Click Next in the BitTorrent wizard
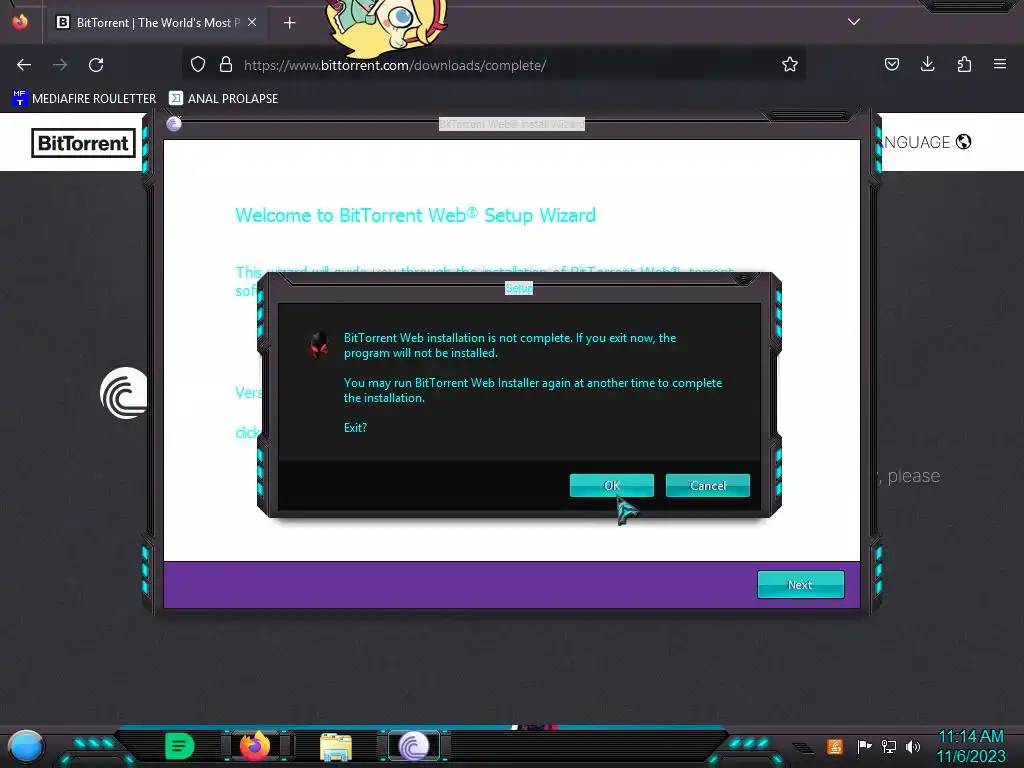1024x768 pixels. [x=801, y=584]
